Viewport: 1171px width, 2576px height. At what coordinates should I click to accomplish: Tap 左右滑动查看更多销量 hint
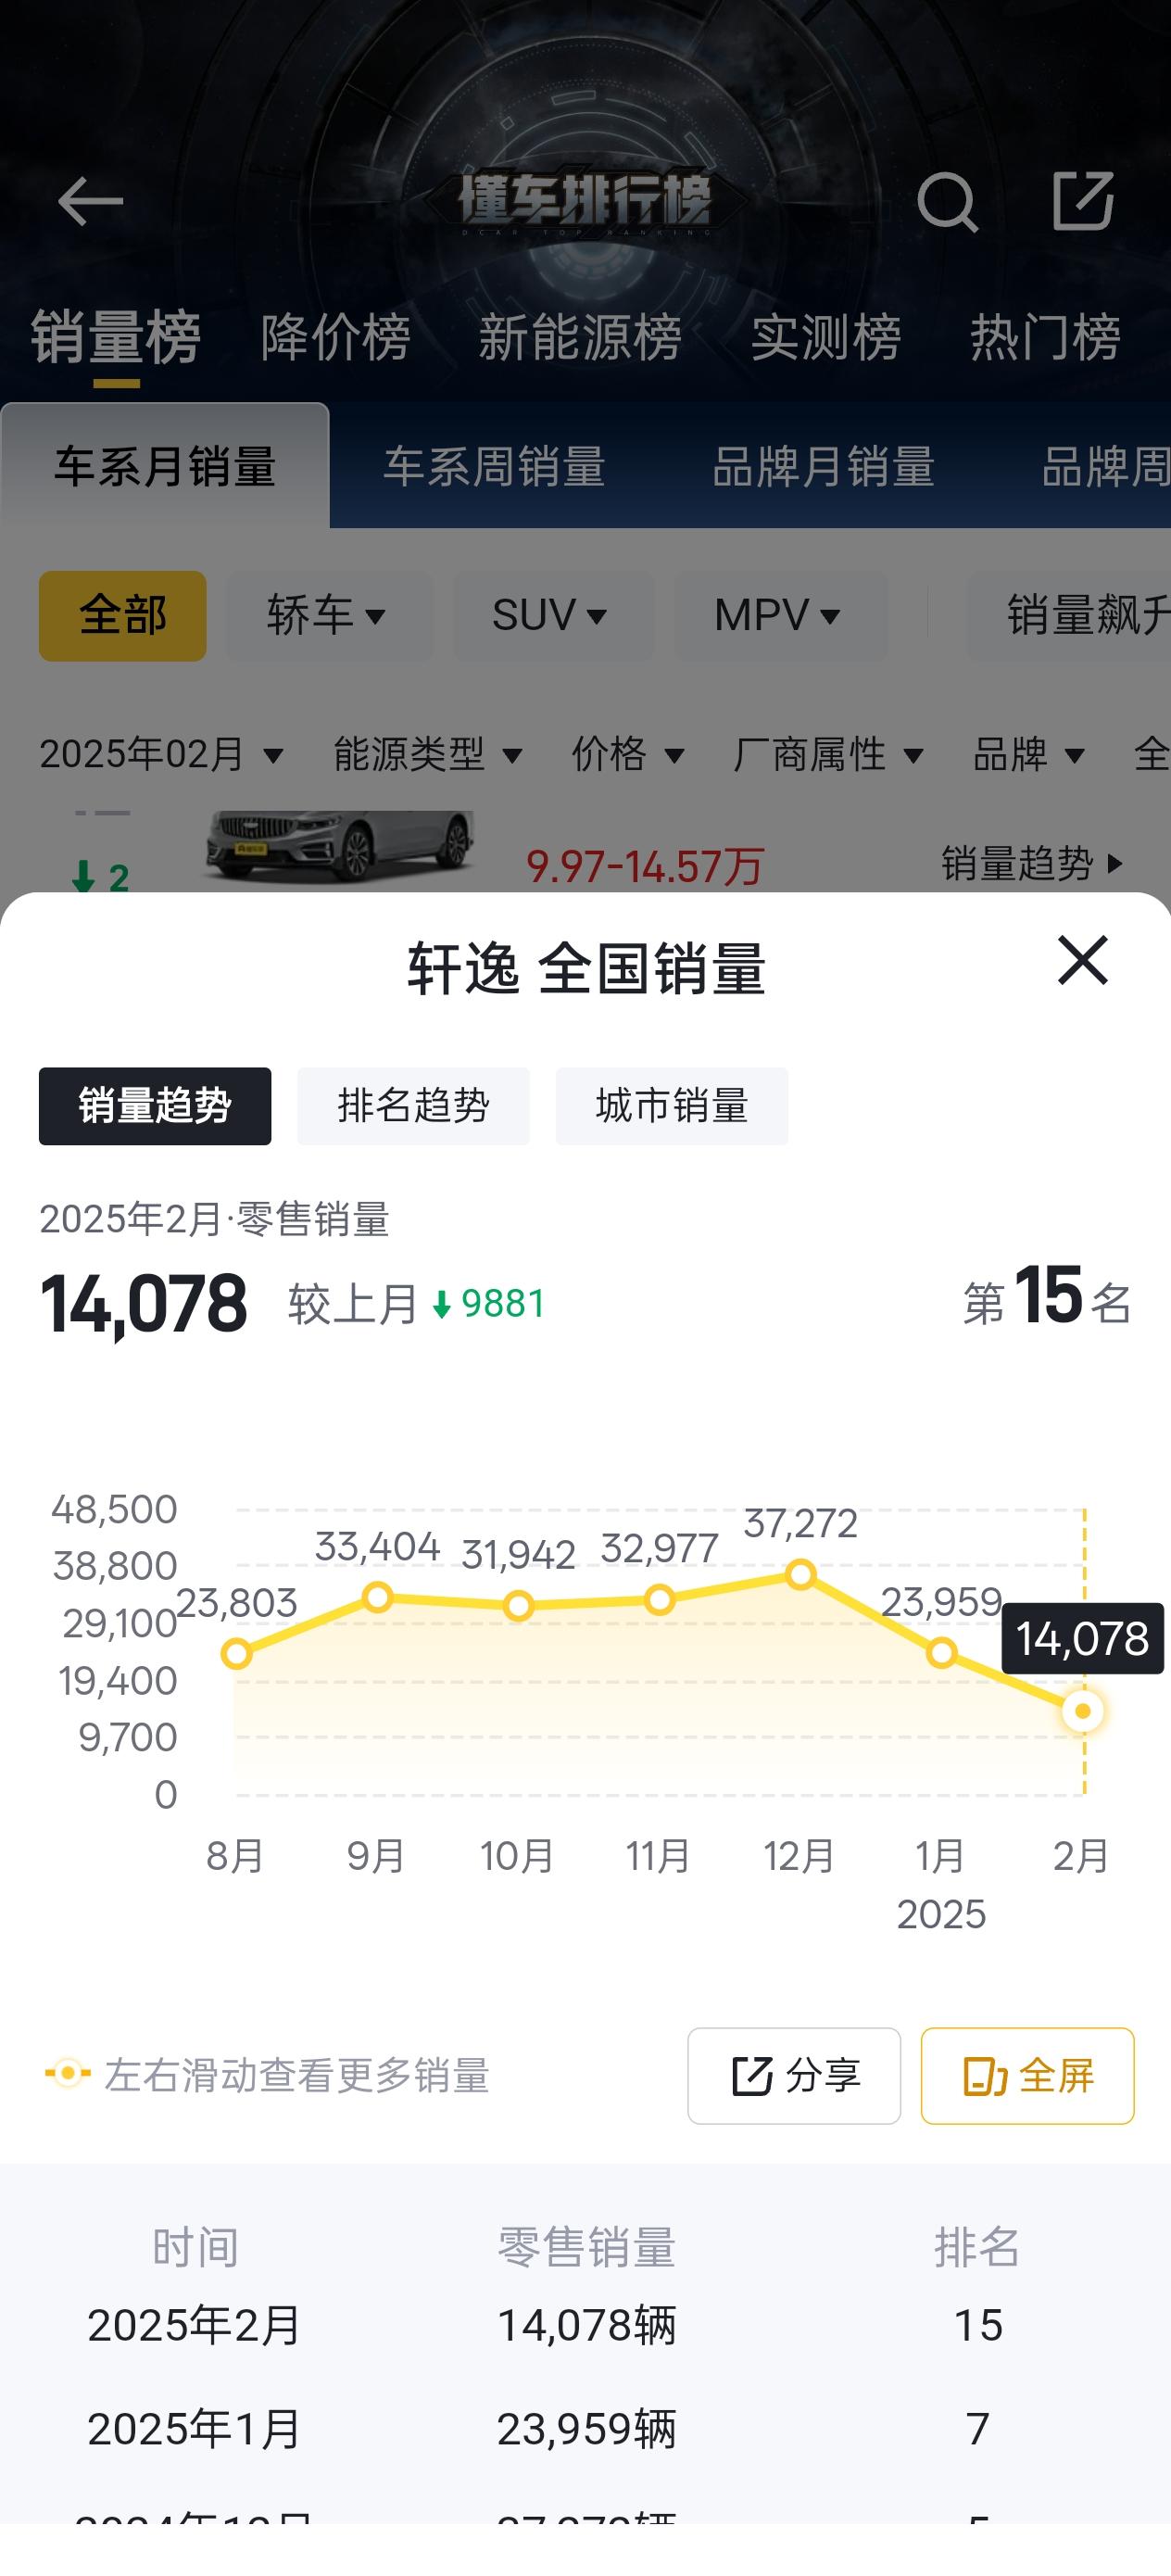click(x=267, y=2076)
